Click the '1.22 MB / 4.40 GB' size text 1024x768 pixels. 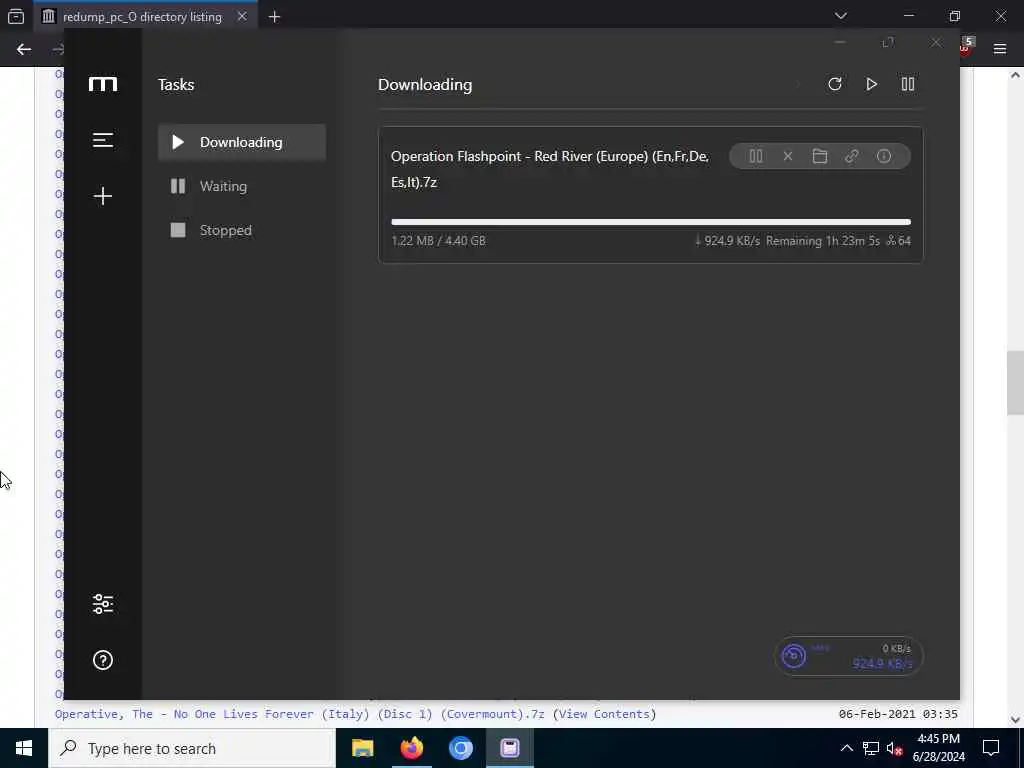point(438,241)
